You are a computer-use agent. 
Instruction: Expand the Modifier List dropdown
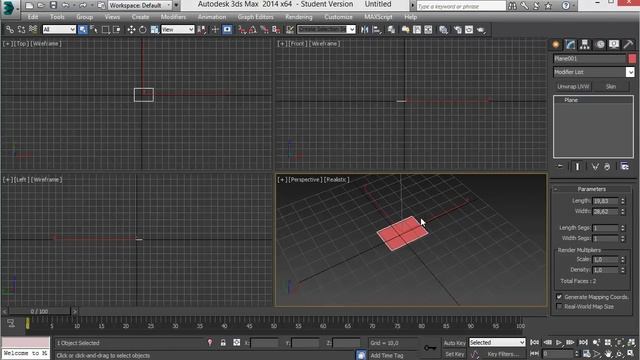pyautogui.click(x=630, y=72)
